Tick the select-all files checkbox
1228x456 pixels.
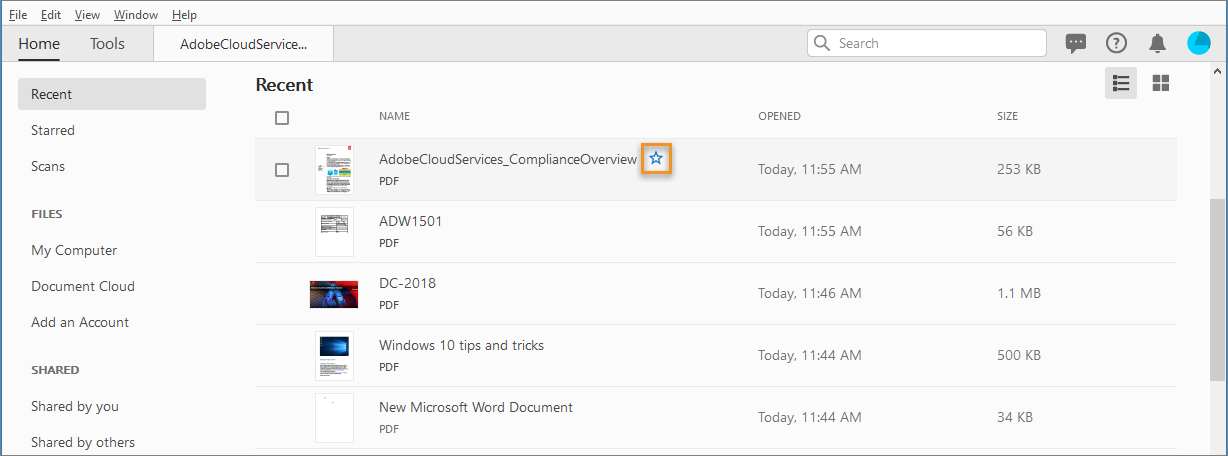[282, 118]
